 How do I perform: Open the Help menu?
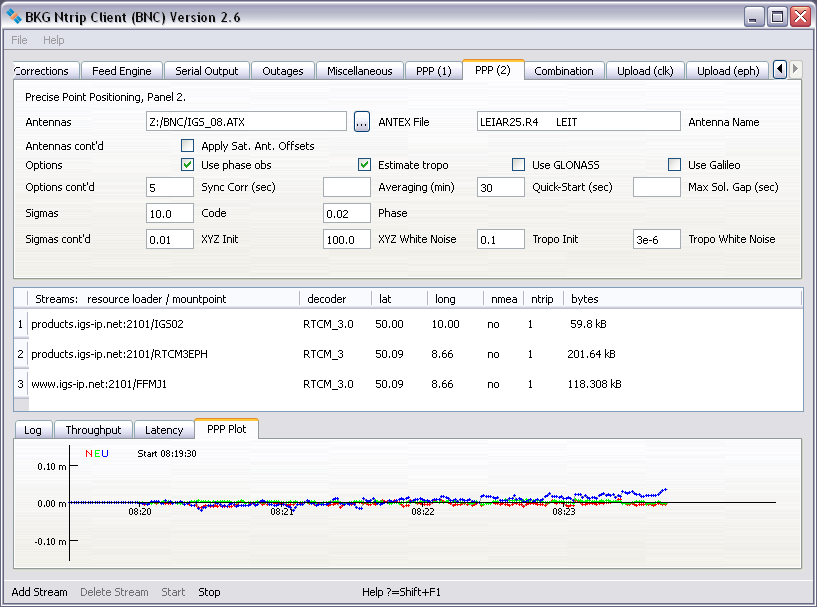[x=53, y=40]
